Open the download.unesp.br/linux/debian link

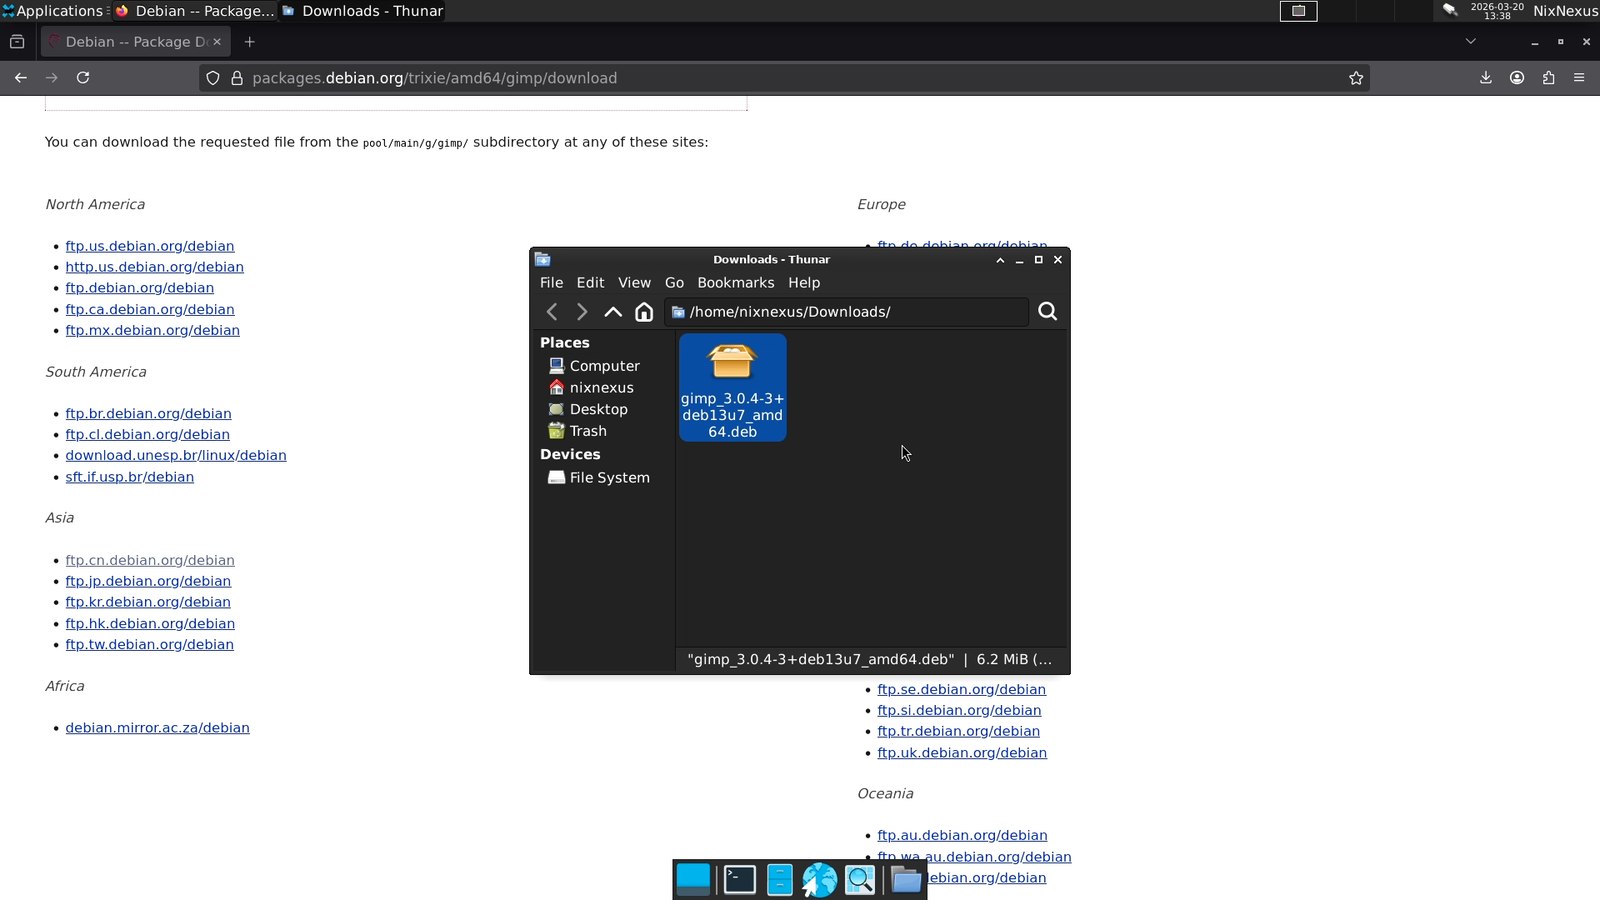click(176, 455)
